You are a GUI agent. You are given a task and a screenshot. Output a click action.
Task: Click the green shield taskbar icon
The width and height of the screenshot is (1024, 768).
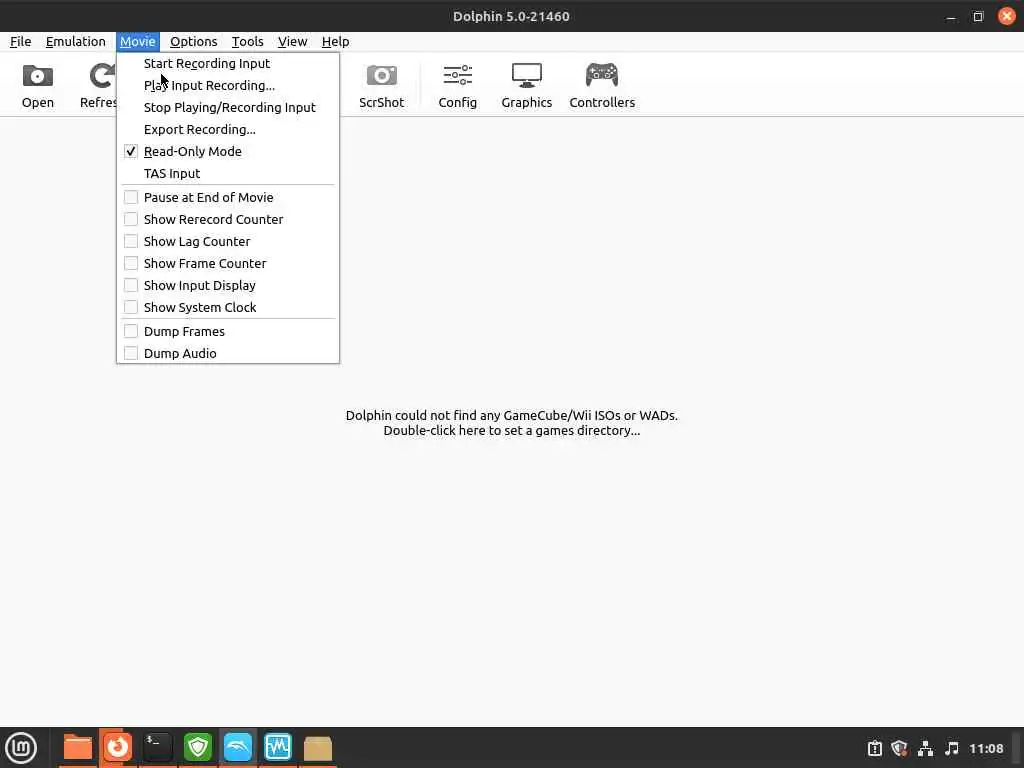pyautogui.click(x=198, y=748)
